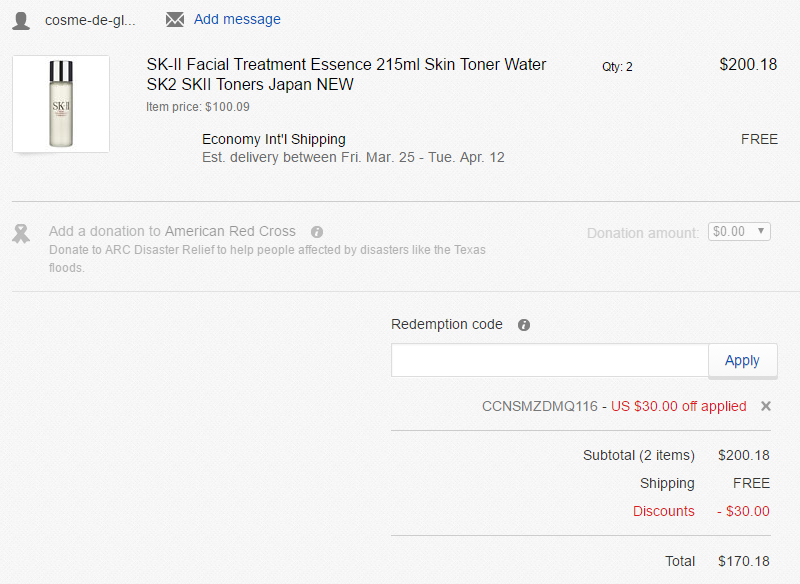The width and height of the screenshot is (800, 584).
Task: Click the Add a donation heading text
Action: point(172,232)
